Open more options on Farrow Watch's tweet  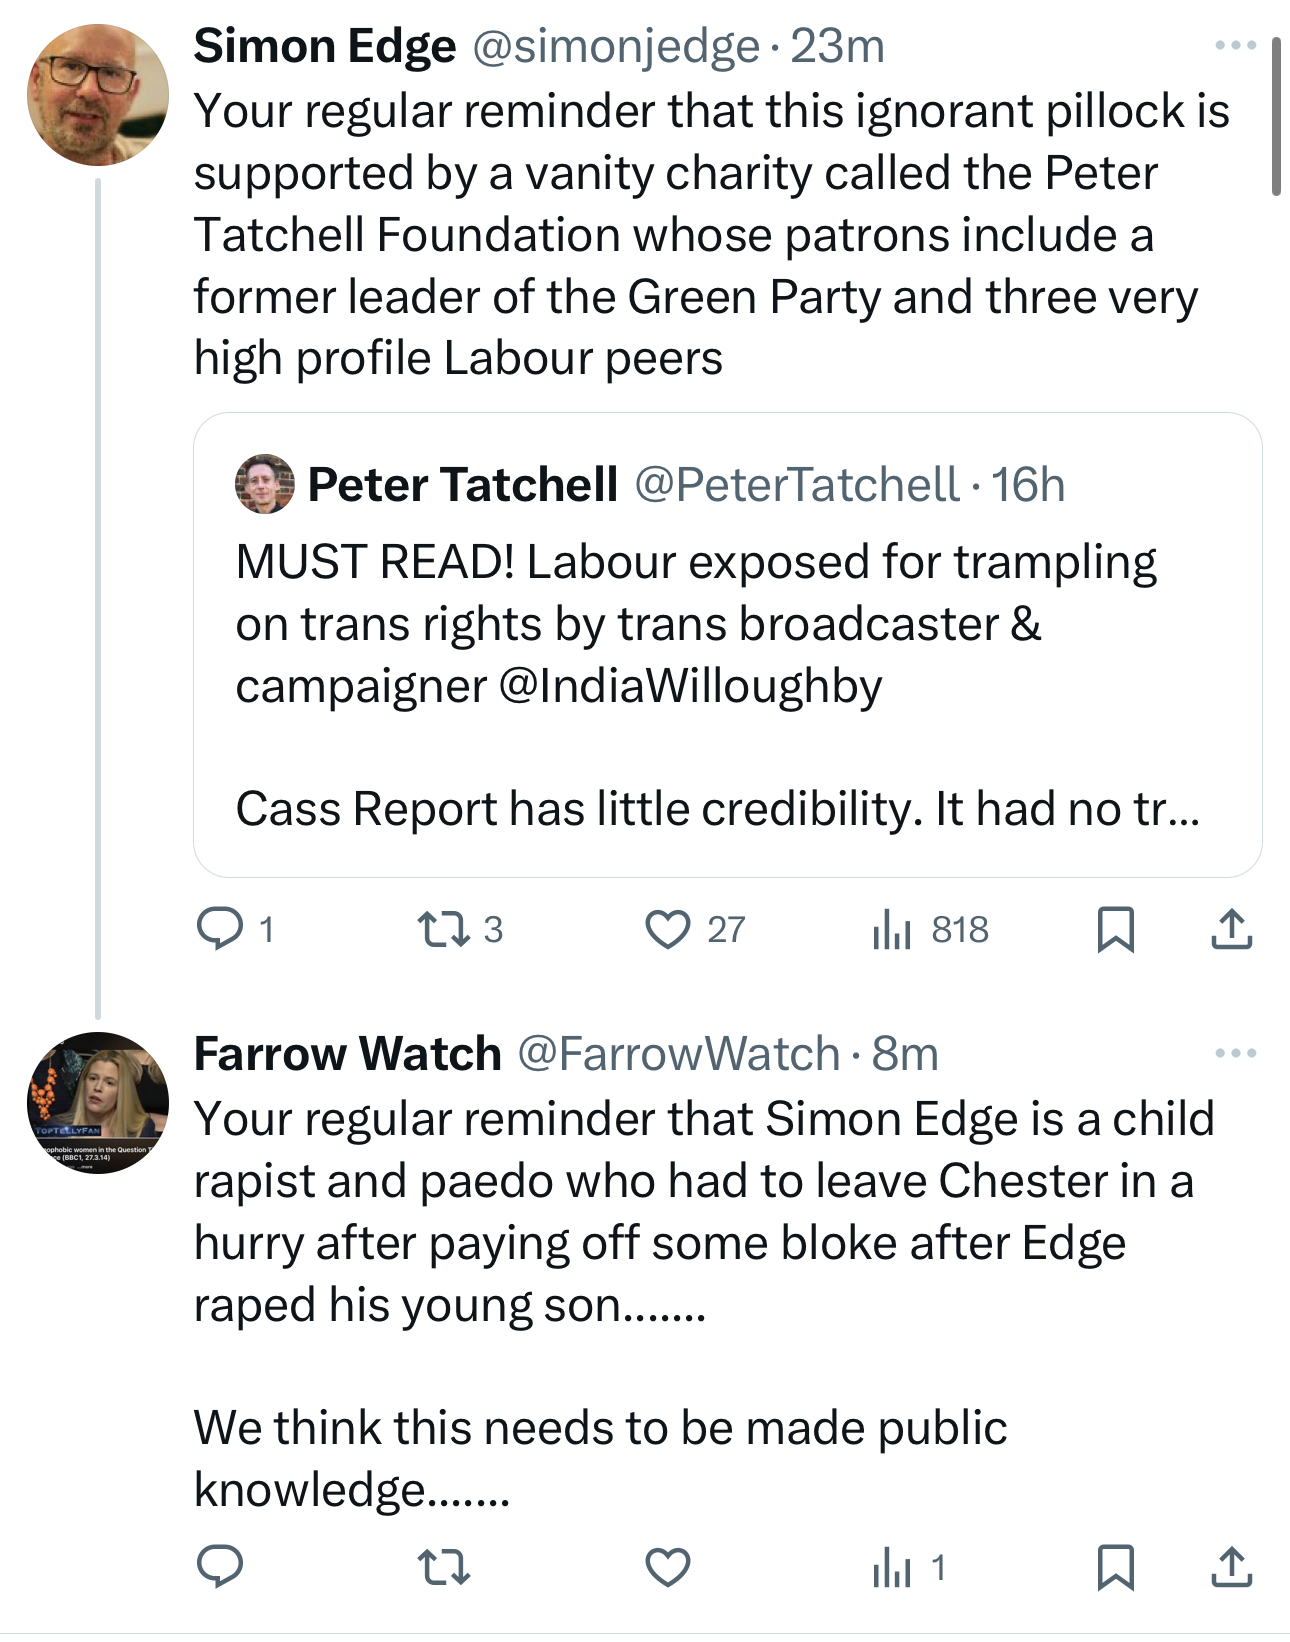pyautogui.click(x=1235, y=1053)
